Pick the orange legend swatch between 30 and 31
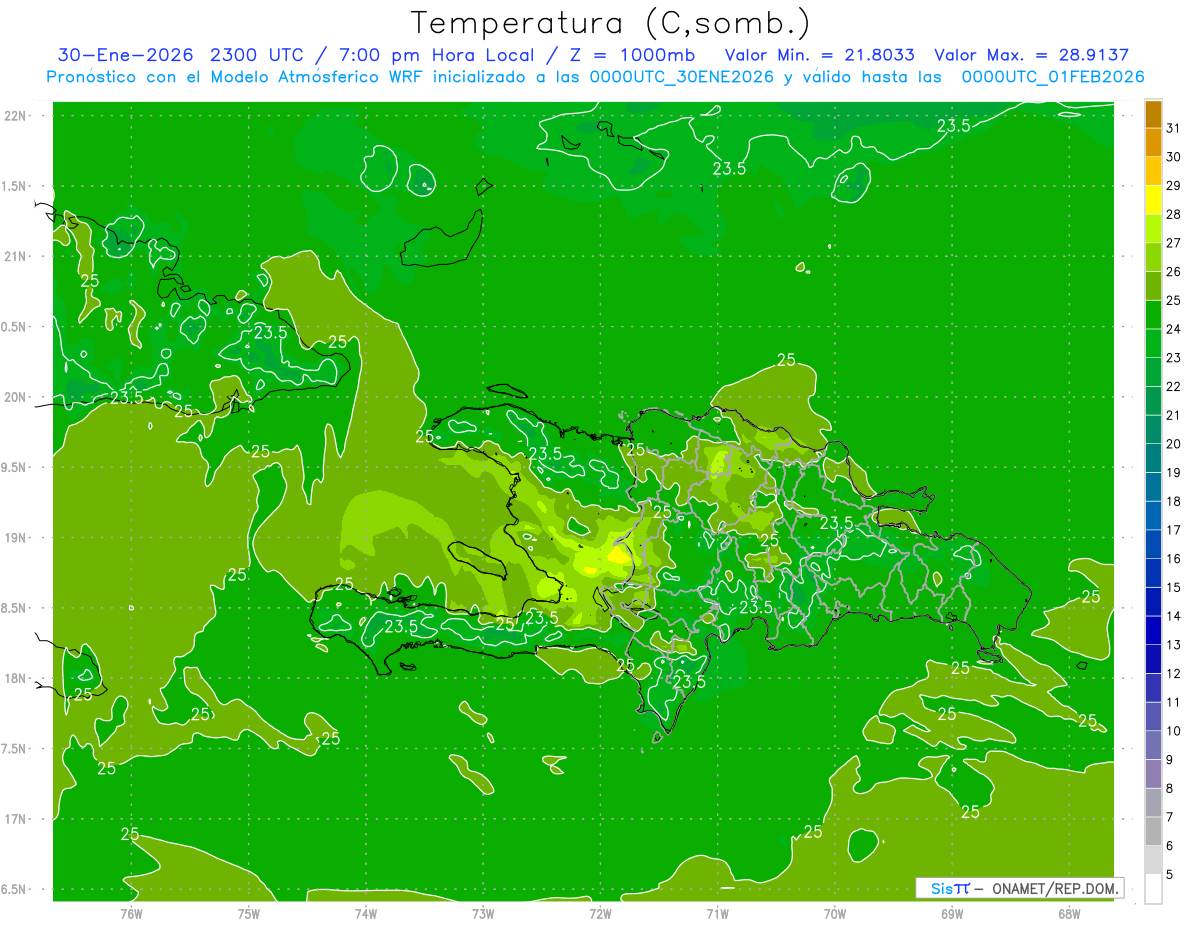Image resolution: width=1200 pixels, height=927 pixels. pos(1153,142)
